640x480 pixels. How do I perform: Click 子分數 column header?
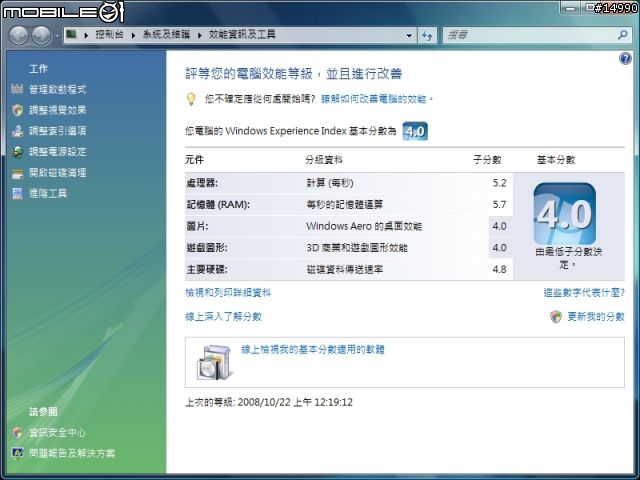(487, 160)
